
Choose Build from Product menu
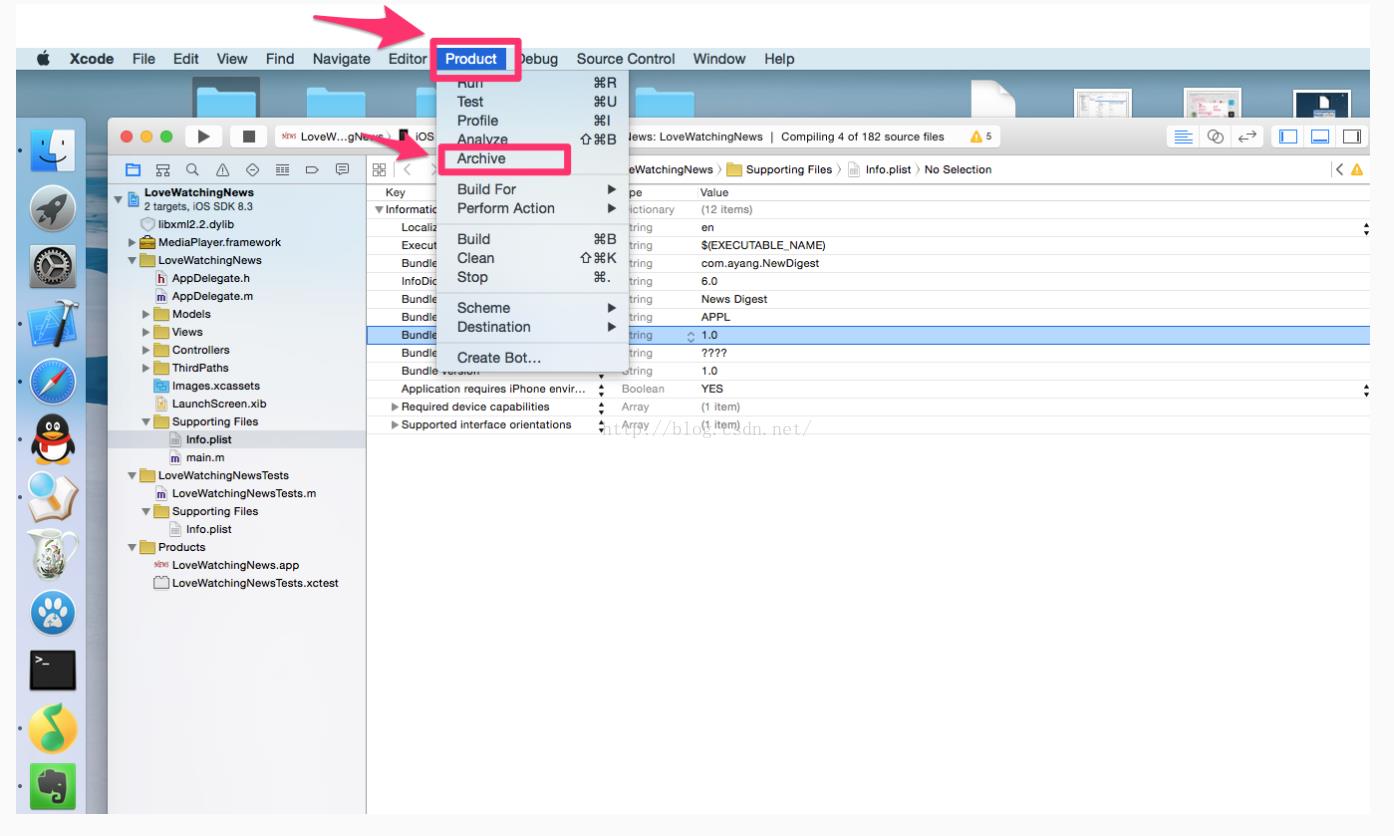click(533, 239)
